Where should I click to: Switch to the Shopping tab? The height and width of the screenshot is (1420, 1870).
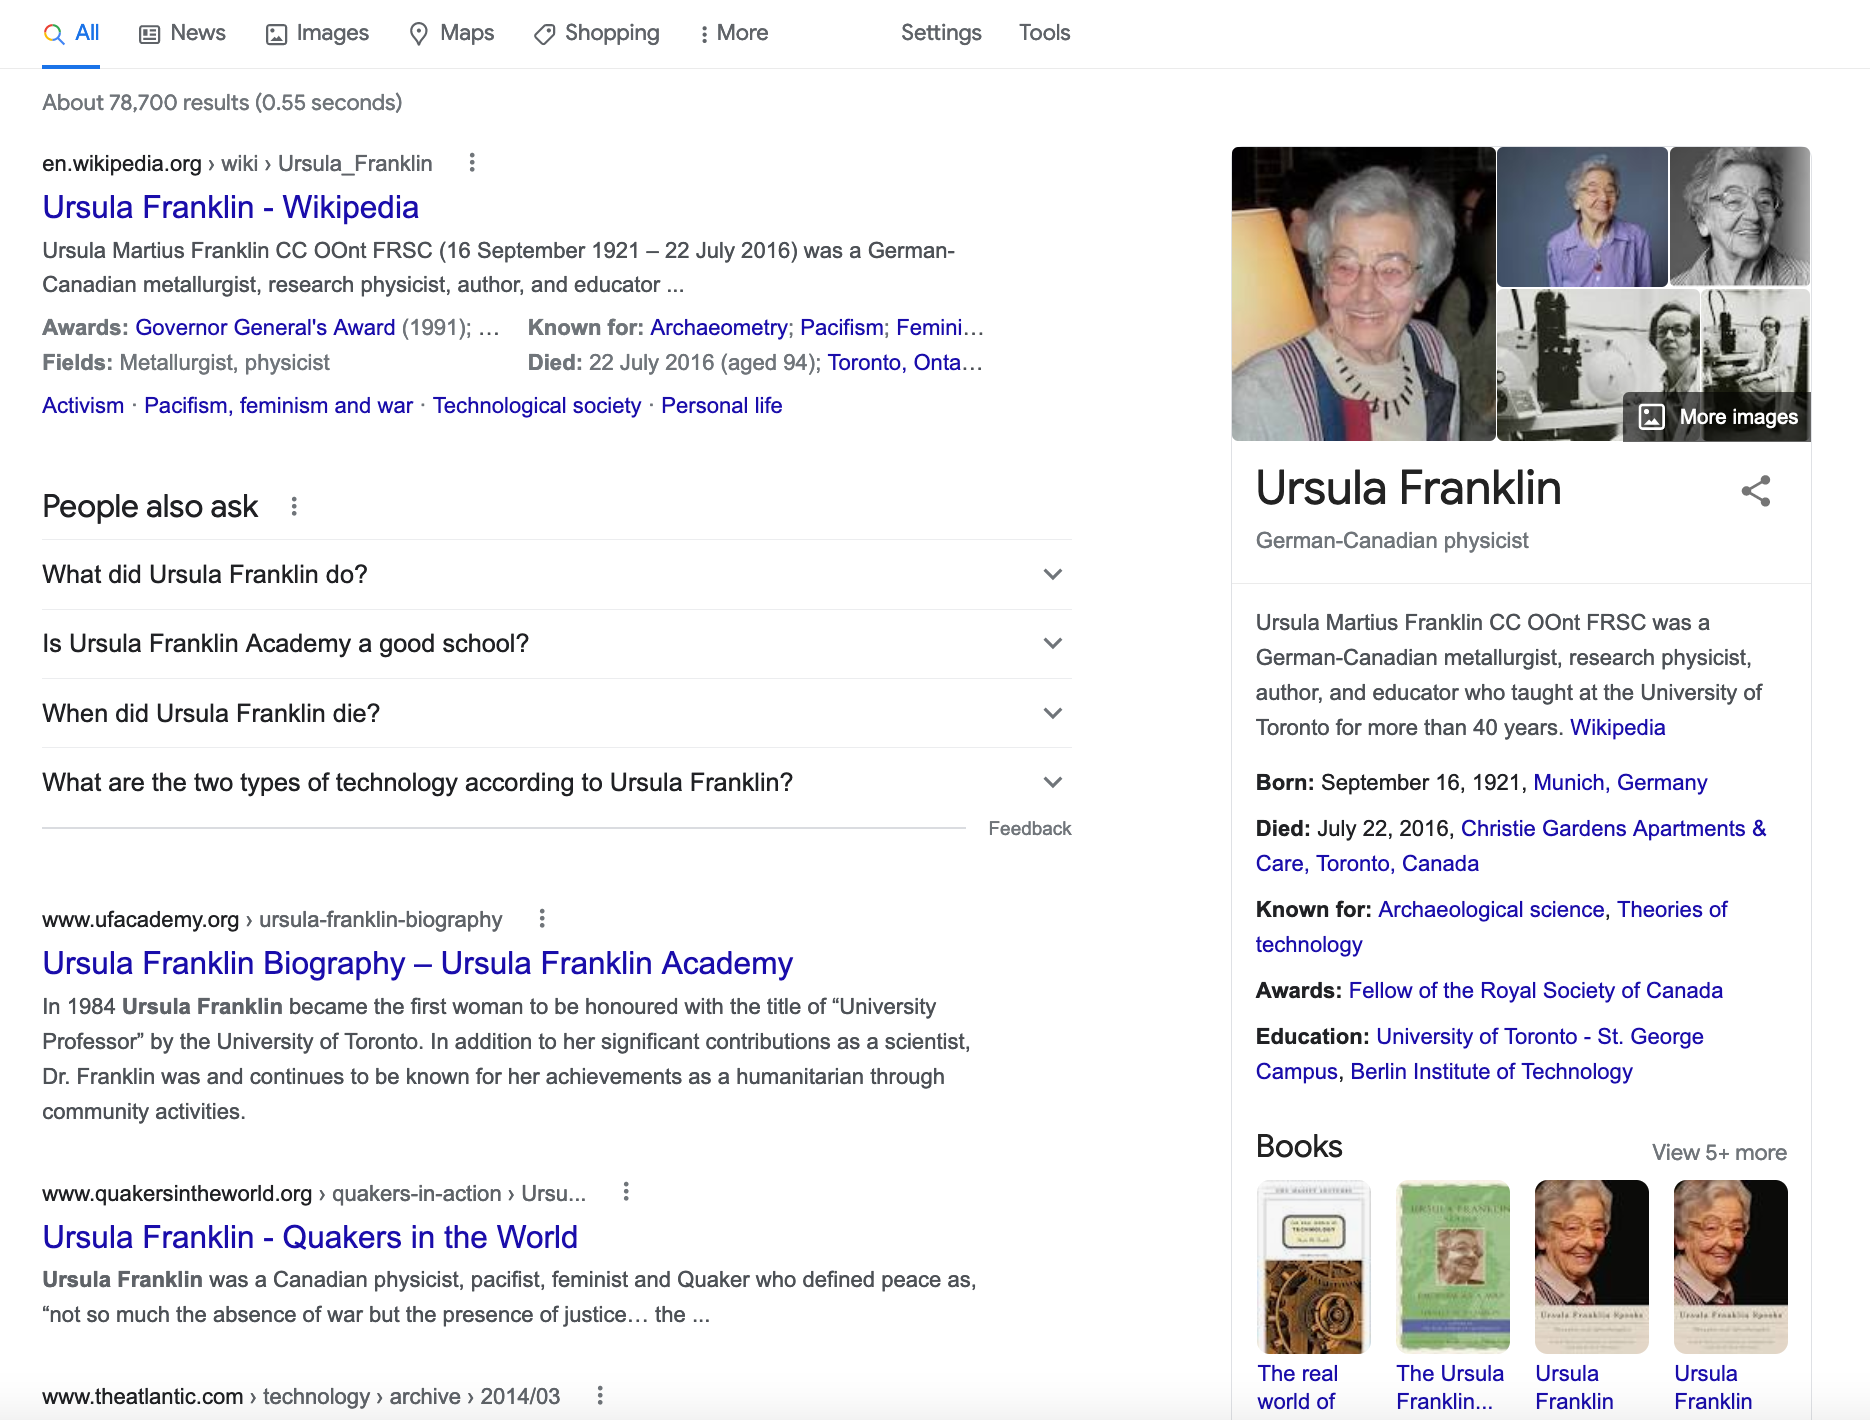(x=596, y=33)
